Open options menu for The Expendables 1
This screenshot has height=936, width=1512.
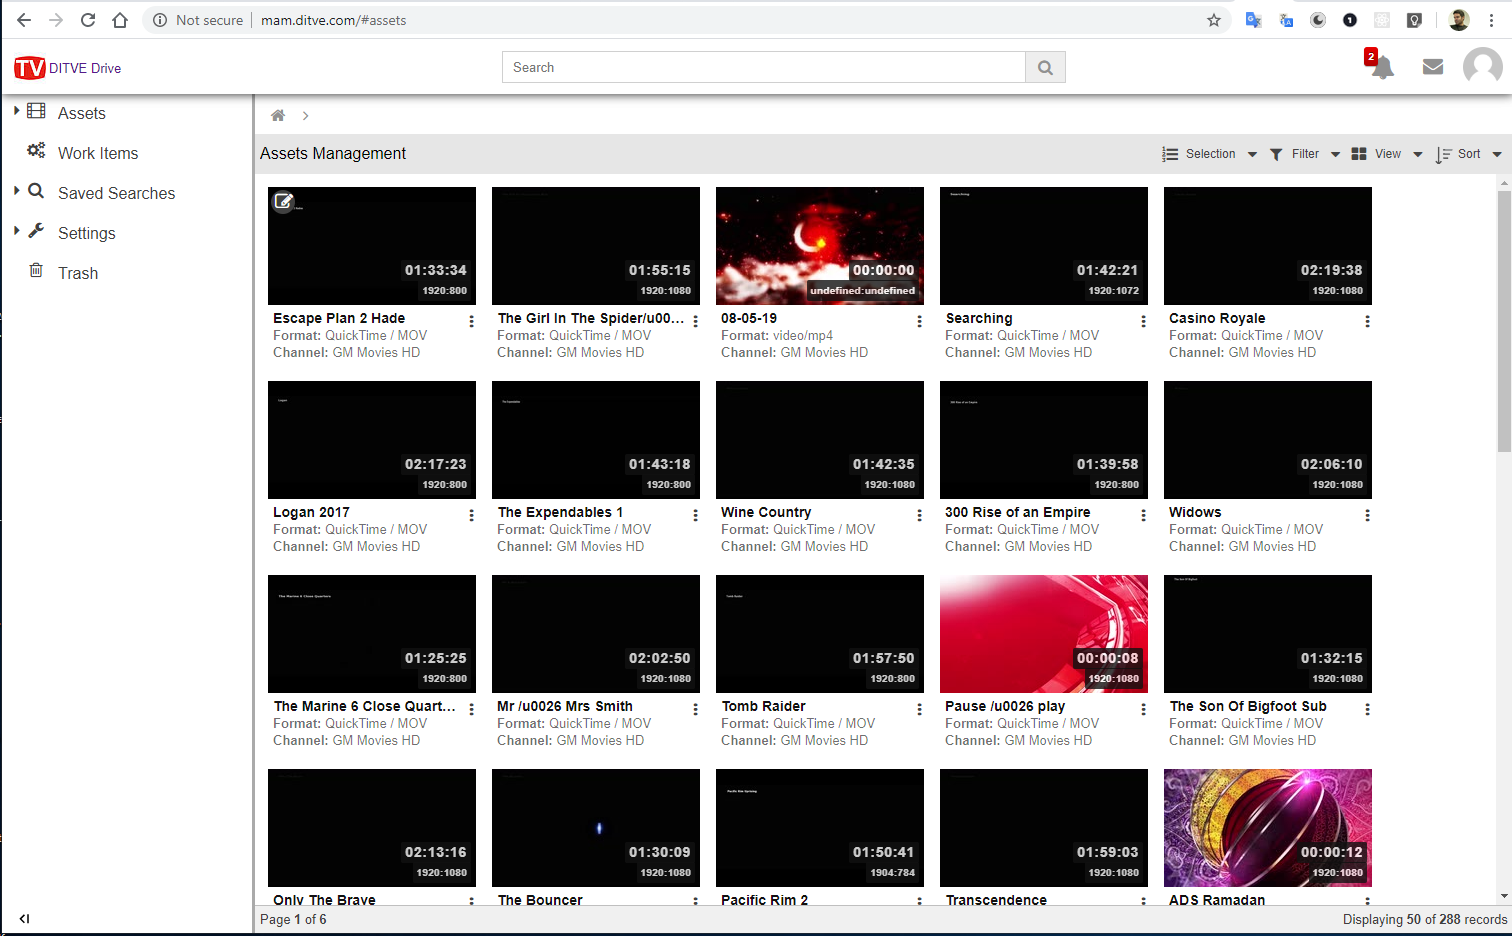click(695, 515)
